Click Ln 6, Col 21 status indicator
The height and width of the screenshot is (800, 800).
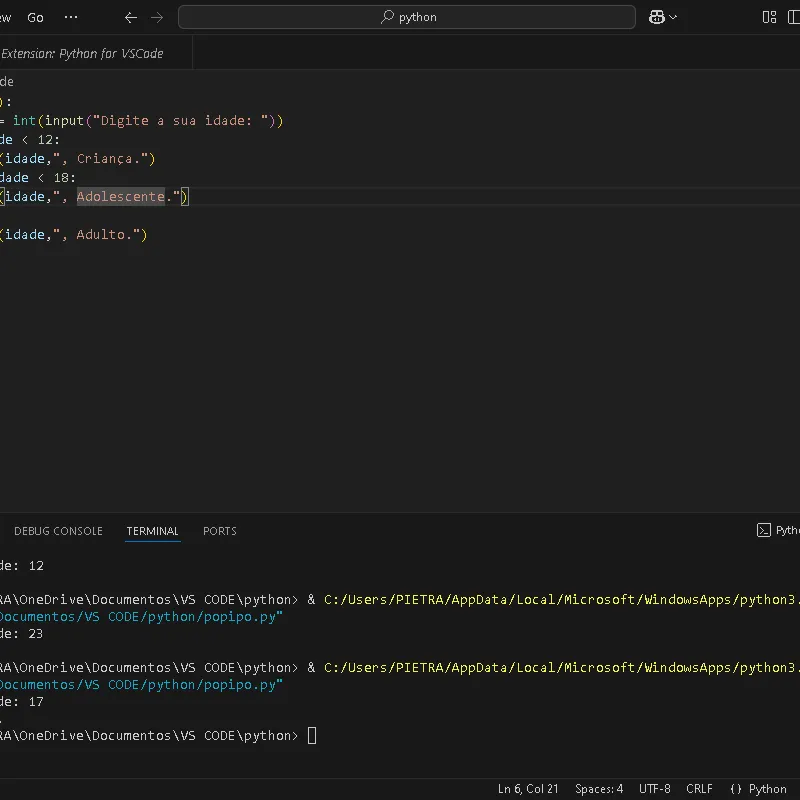(x=528, y=789)
